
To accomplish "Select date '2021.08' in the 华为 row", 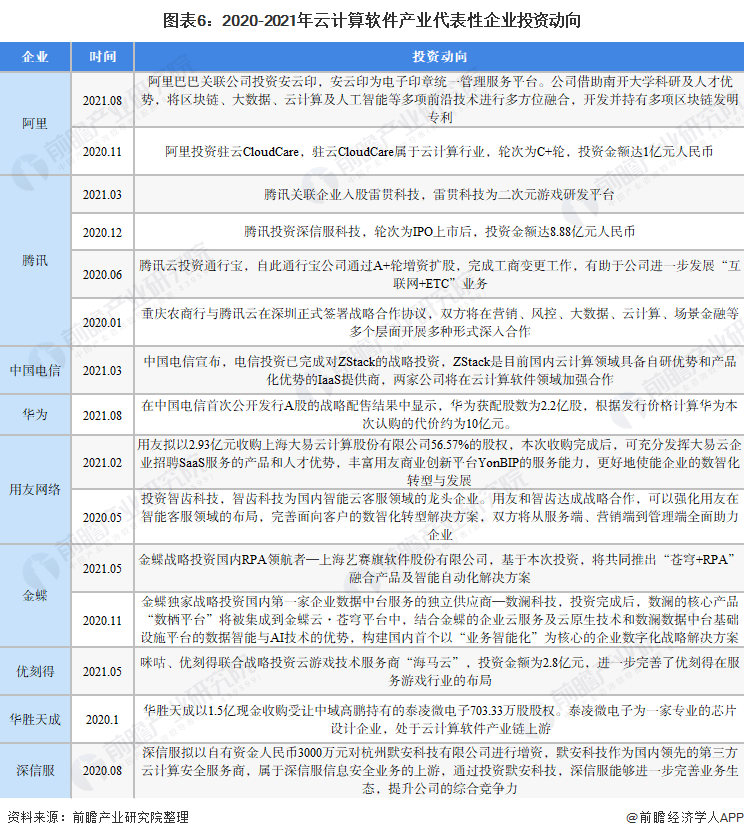I will tap(102, 415).
